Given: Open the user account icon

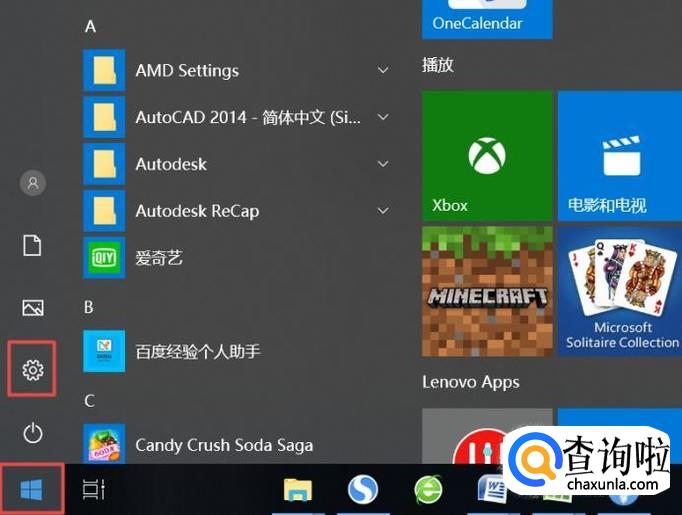Looking at the screenshot, I should click(33, 183).
